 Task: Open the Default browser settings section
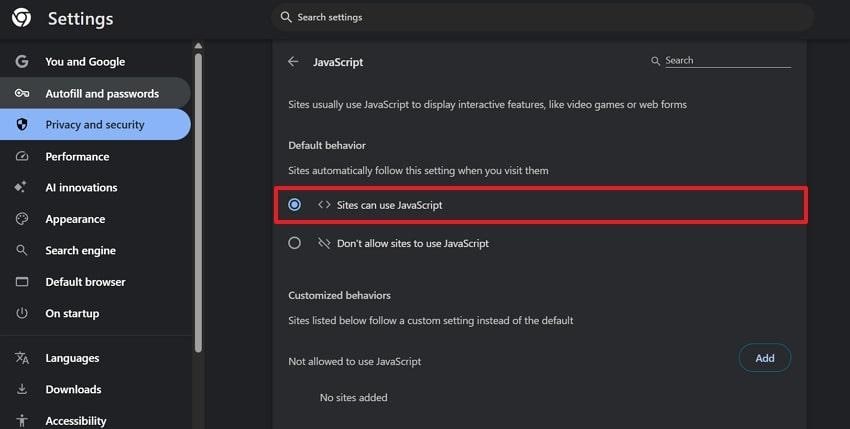[85, 282]
